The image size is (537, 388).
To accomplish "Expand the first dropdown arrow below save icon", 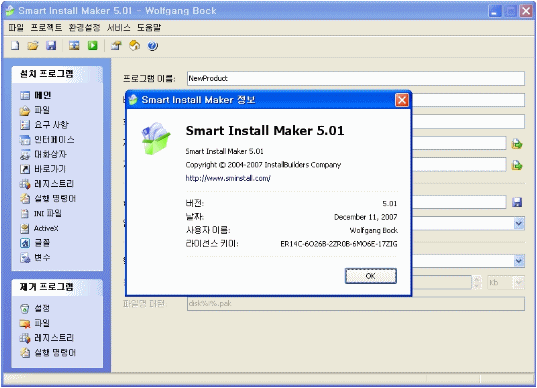I will pyautogui.click(x=519, y=224).
